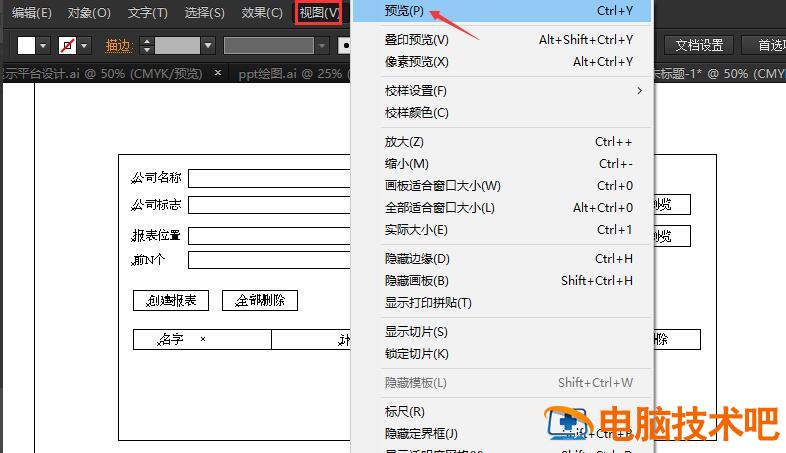Viewport: 786px width, 453px height.
Task: Open the fill color dropdown arrow
Action: click(x=43, y=46)
